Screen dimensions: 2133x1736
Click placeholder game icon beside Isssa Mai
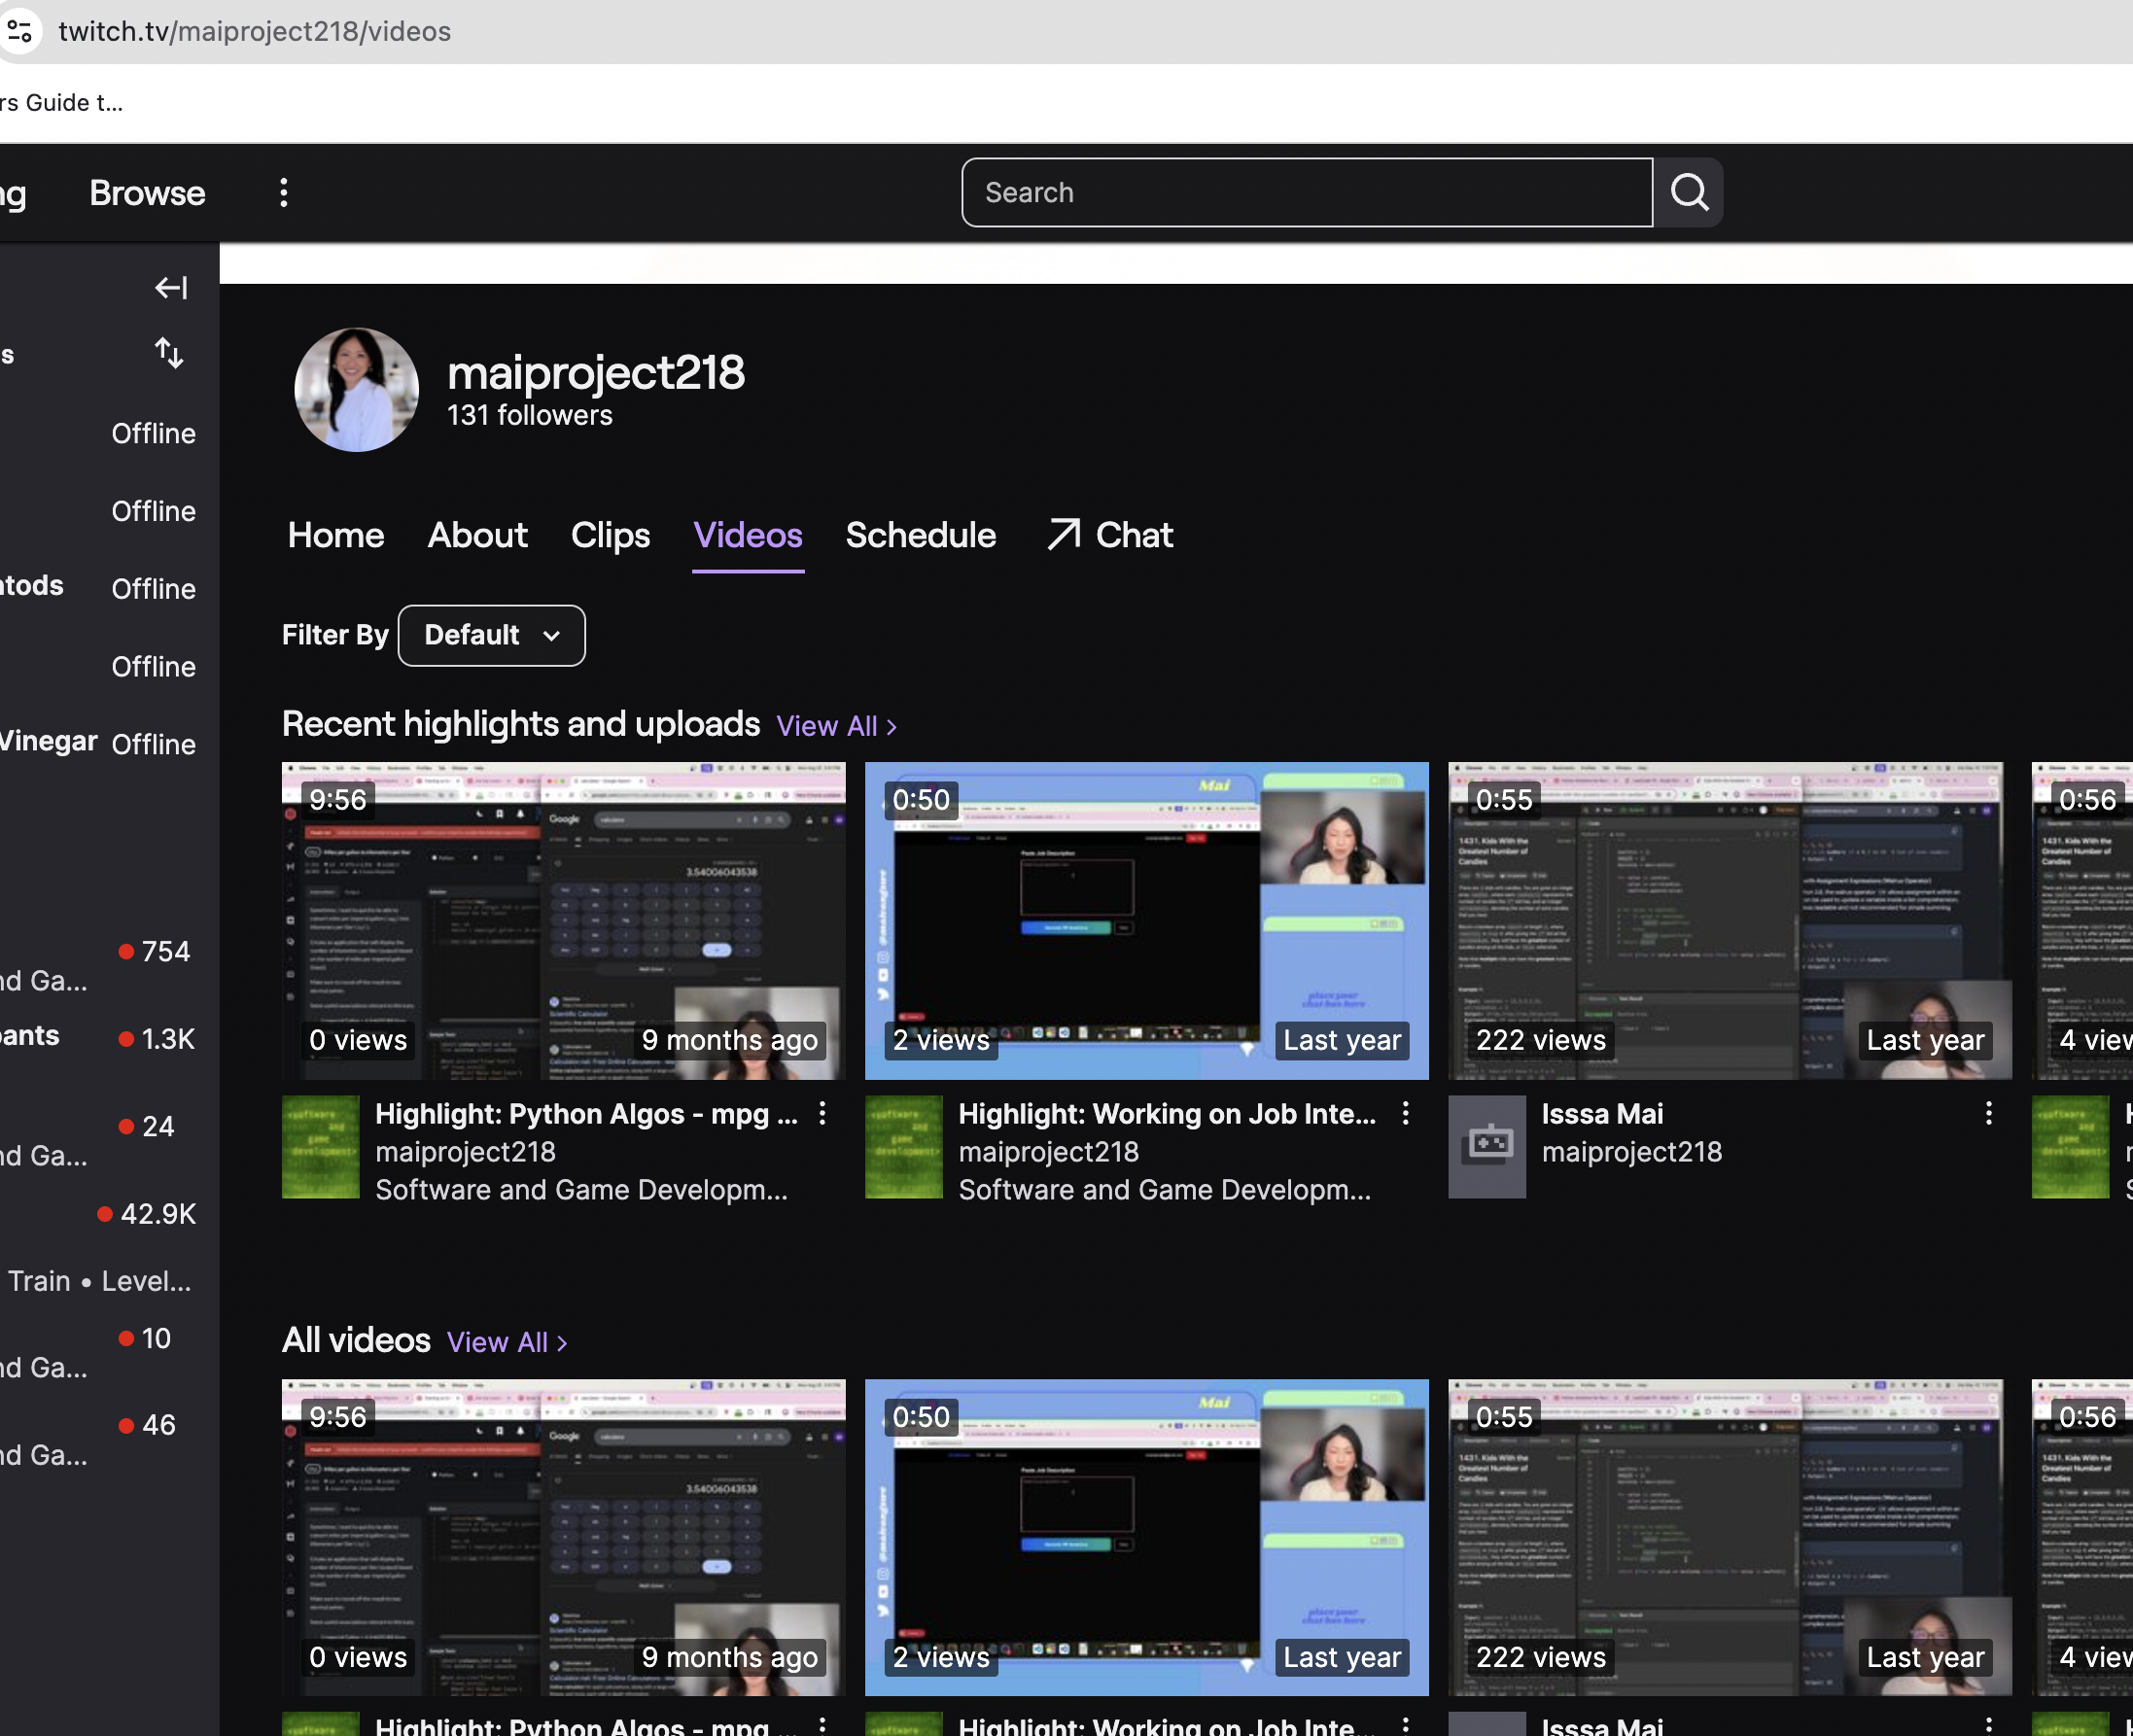tap(1487, 1147)
